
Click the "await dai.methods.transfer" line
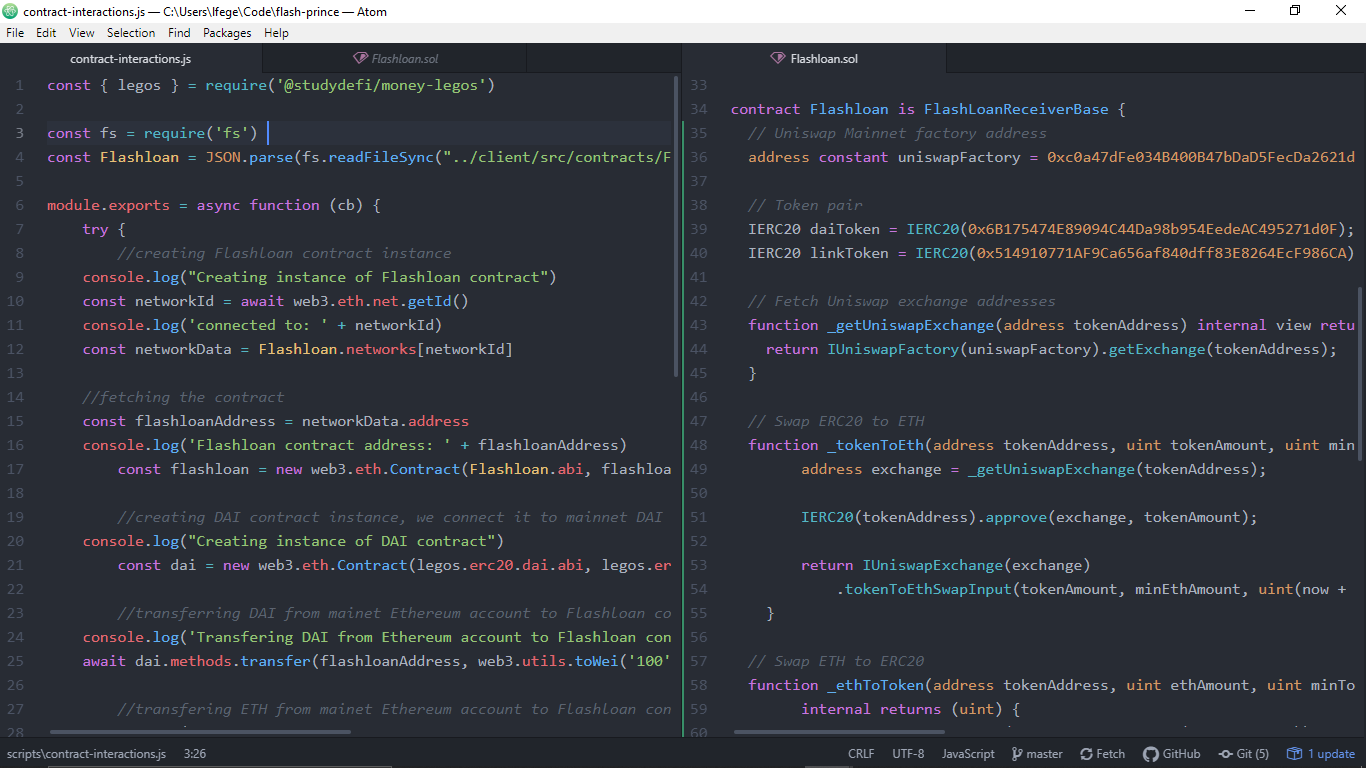(377, 661)
